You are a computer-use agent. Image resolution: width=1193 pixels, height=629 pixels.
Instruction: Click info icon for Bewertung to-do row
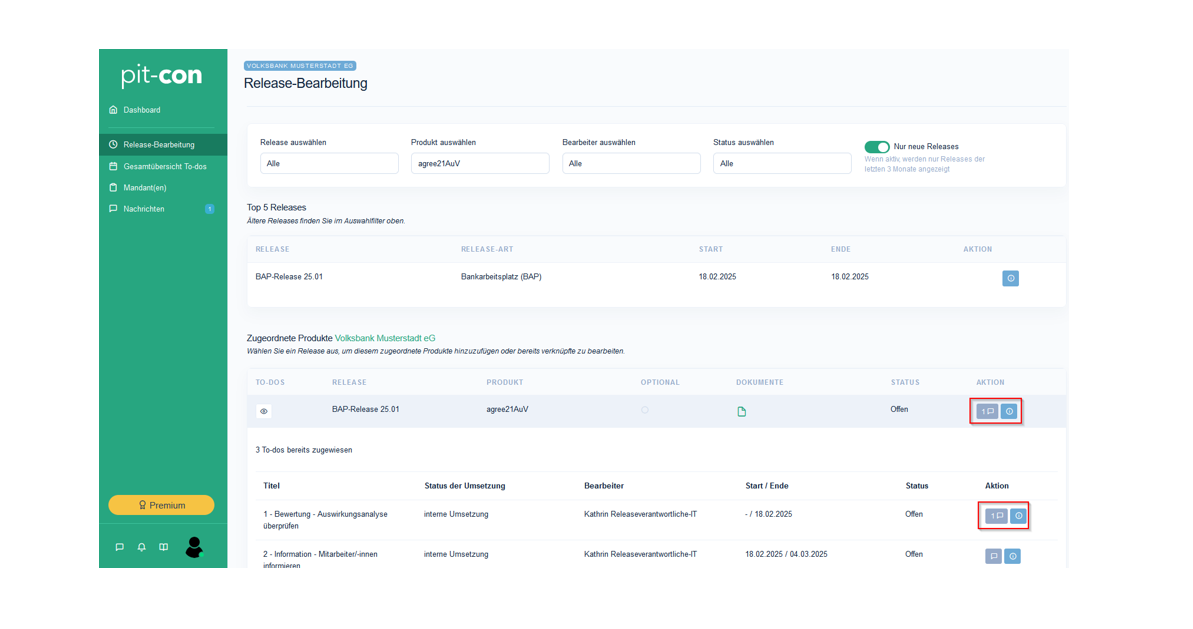(x=1018, y=516)
